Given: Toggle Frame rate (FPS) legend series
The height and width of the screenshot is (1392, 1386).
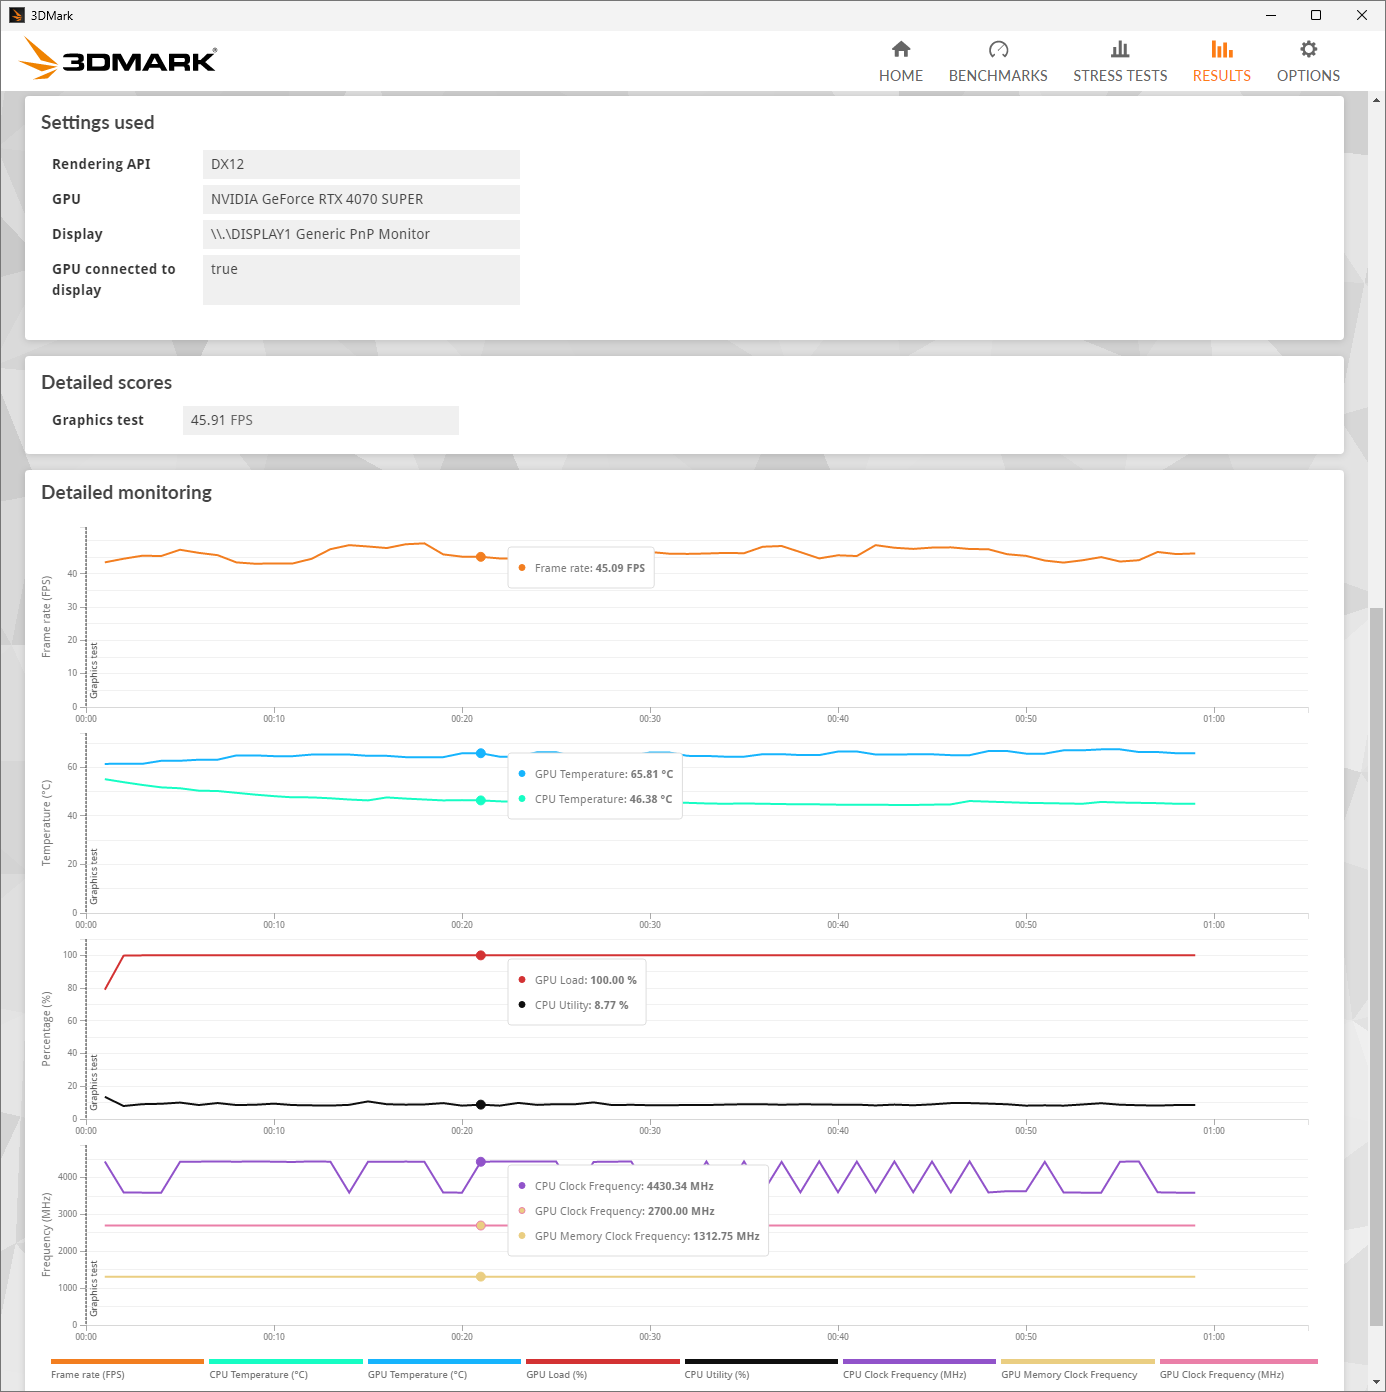Looking at the screenshot, I should [127, 1369].
